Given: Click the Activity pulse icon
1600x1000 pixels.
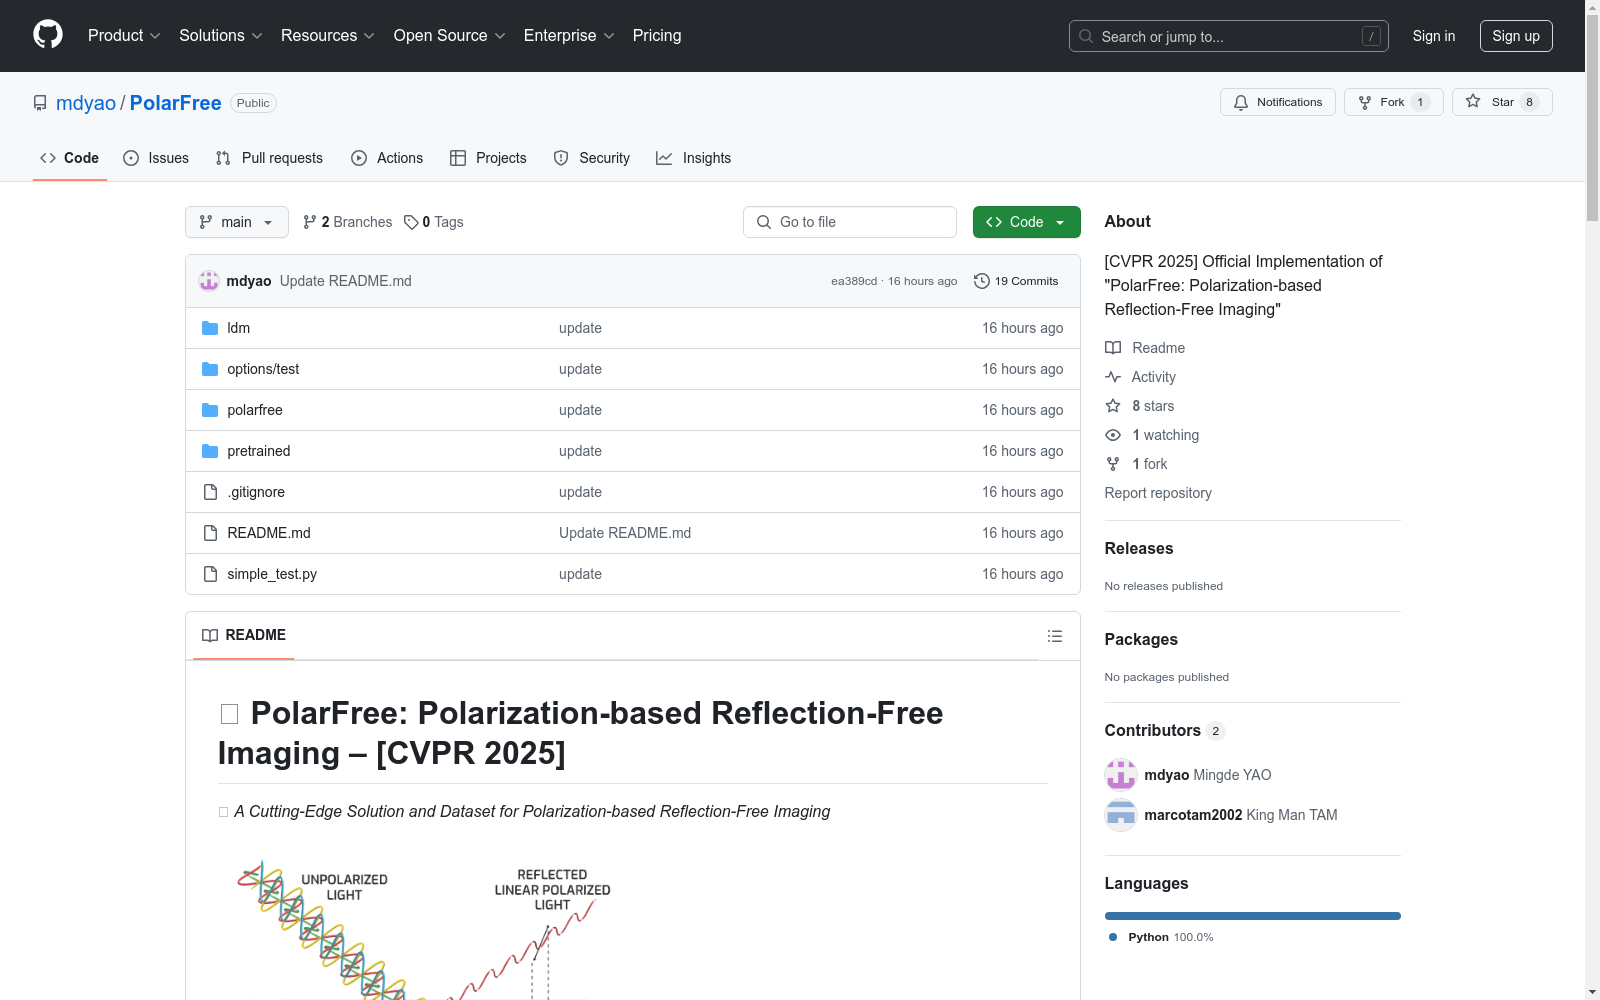Looking at the screenshot, I should coord(1113,377).
